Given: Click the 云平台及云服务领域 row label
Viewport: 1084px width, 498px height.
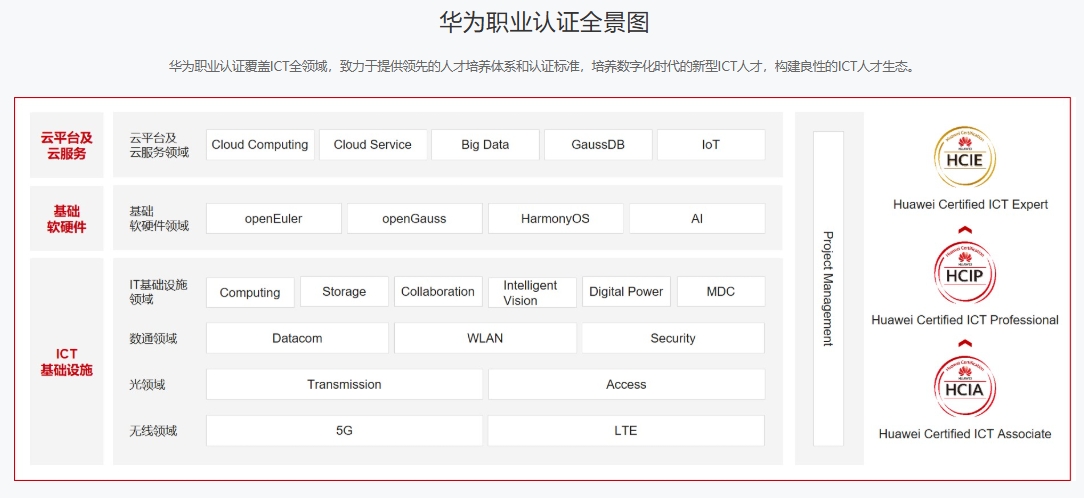Looking at the screenshot, I should click(x=159, y=145).
